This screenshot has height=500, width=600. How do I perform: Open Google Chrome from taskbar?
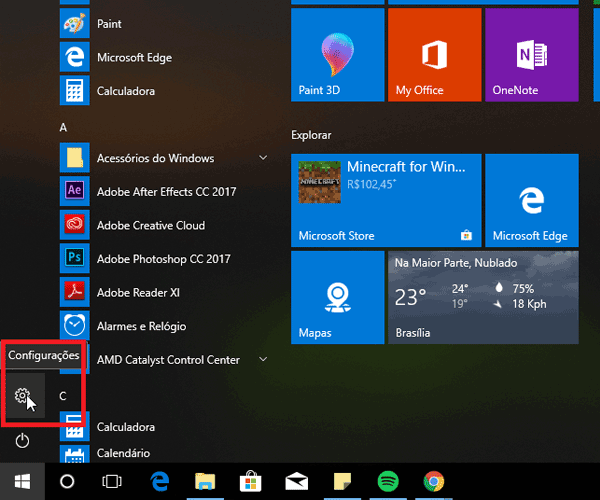434,481
